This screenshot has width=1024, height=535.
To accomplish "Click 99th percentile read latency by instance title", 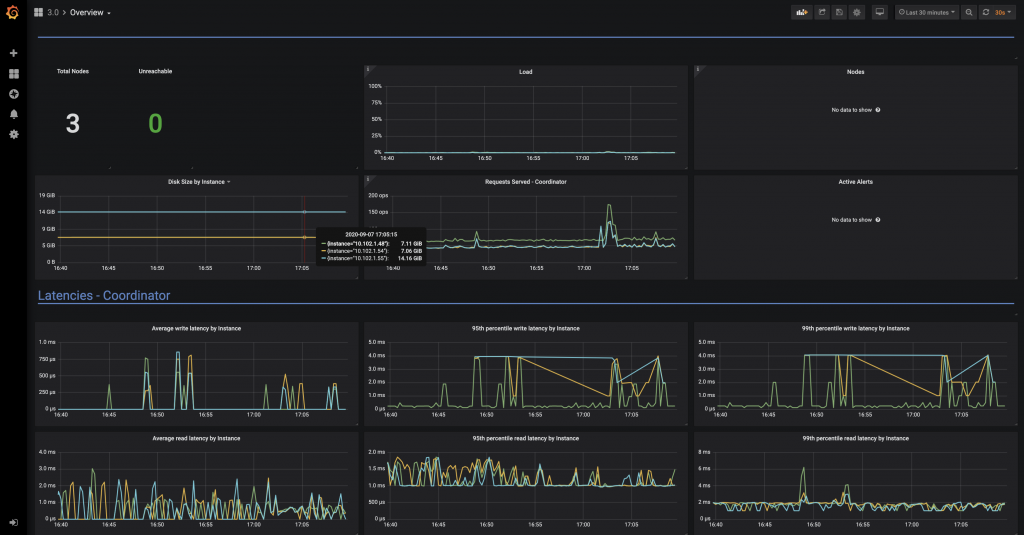I will 856,438.
